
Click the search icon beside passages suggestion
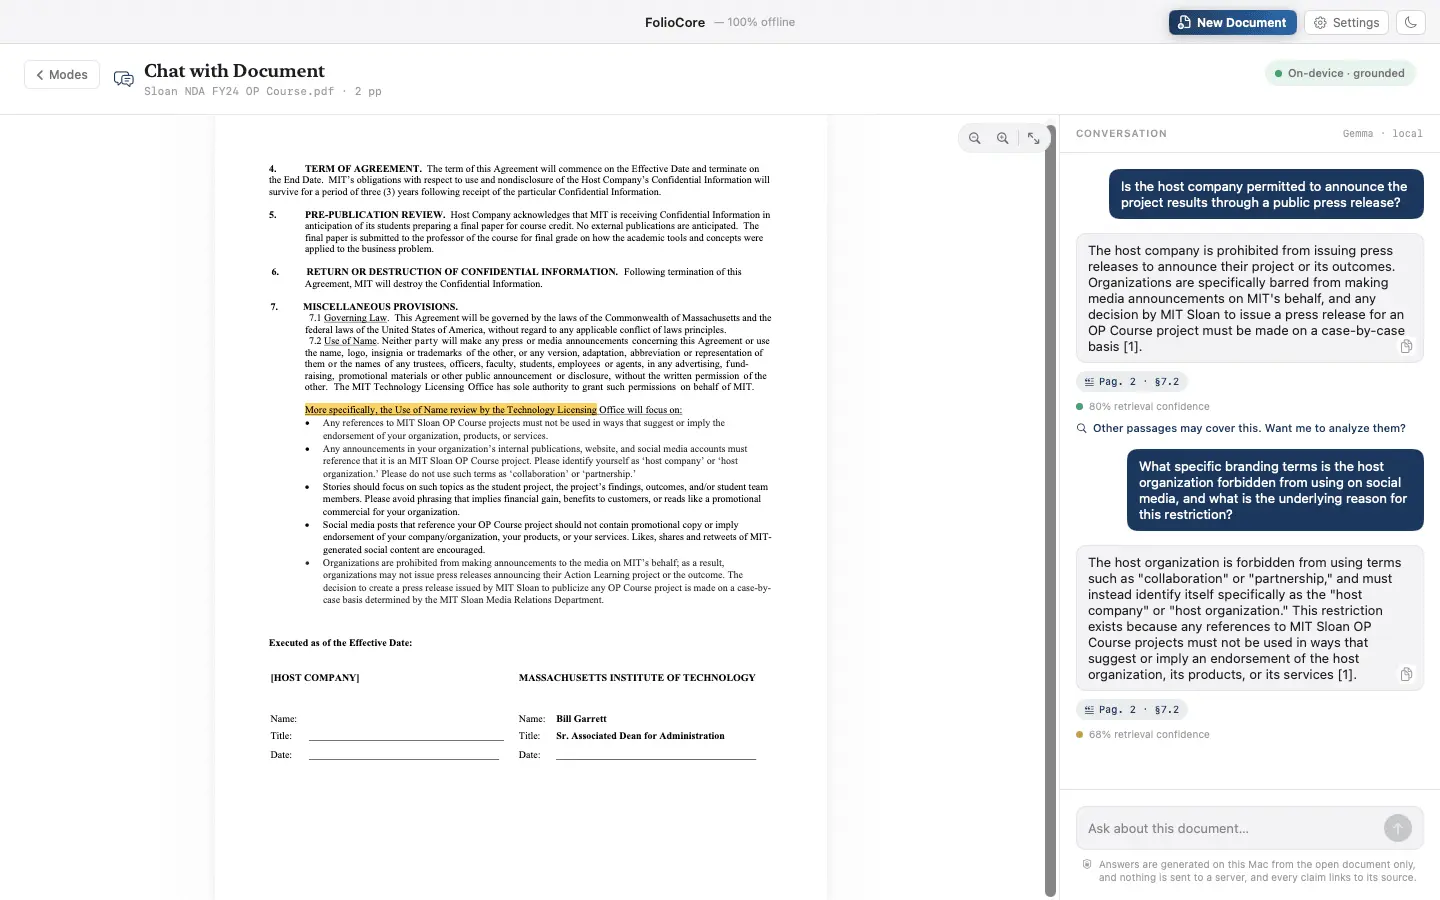[x=1081, y=428]
